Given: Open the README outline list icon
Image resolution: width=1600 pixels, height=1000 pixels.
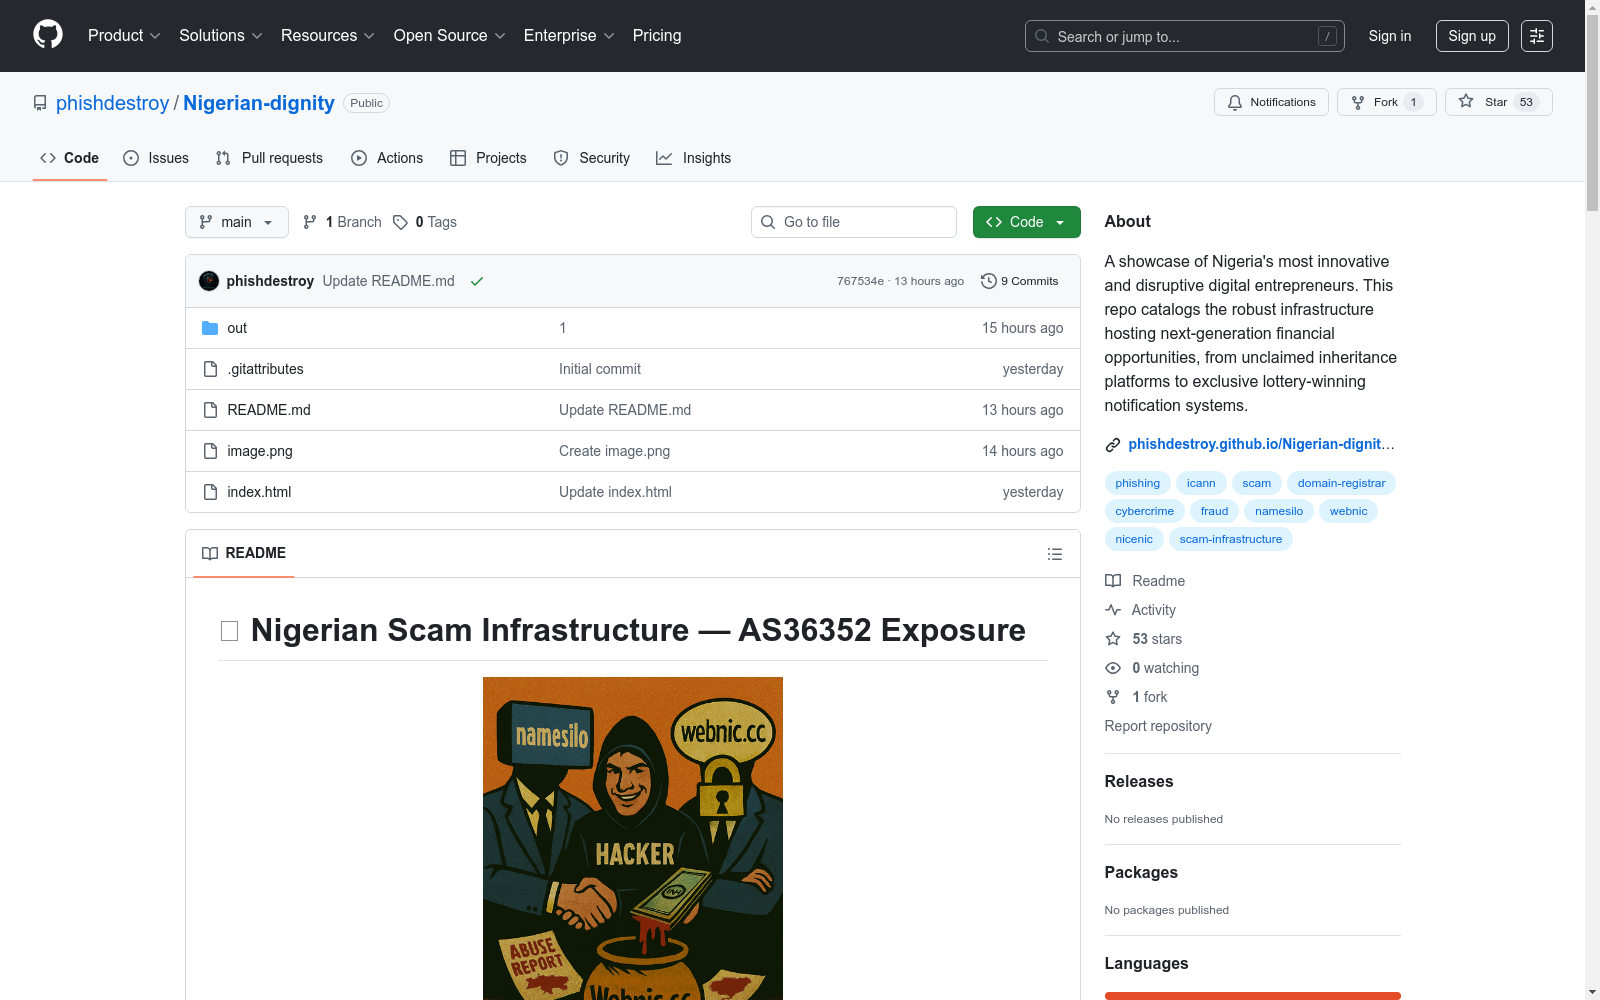Looking at the screenshot, I should [1054, 554].
